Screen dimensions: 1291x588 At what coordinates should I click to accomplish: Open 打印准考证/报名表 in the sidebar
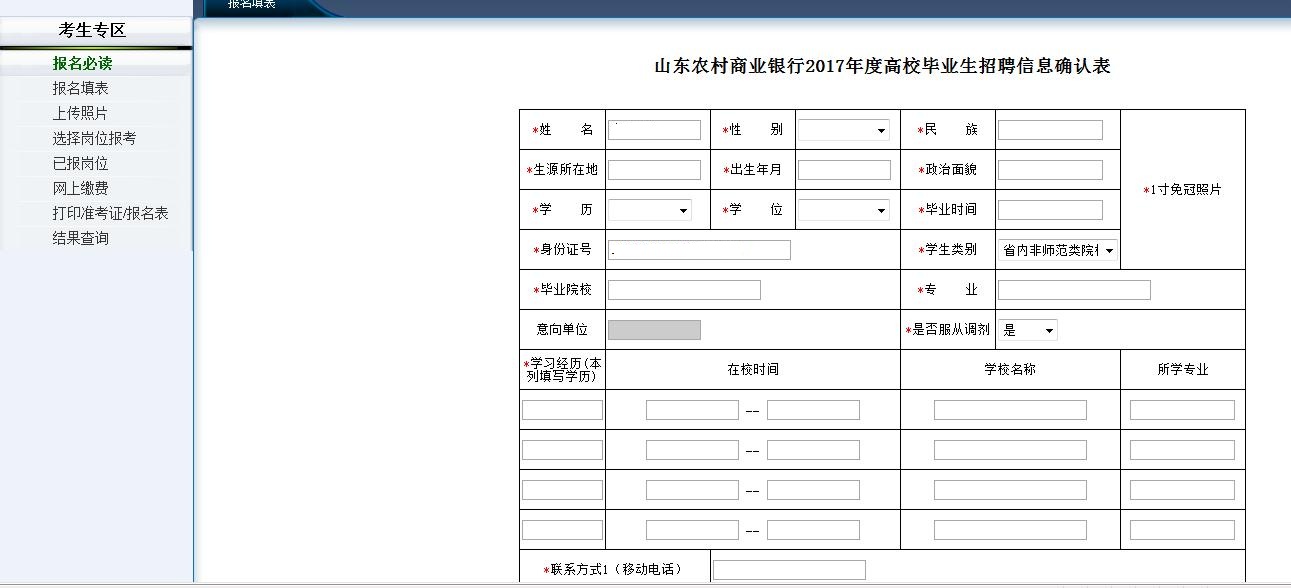click(x=110, y=213)
